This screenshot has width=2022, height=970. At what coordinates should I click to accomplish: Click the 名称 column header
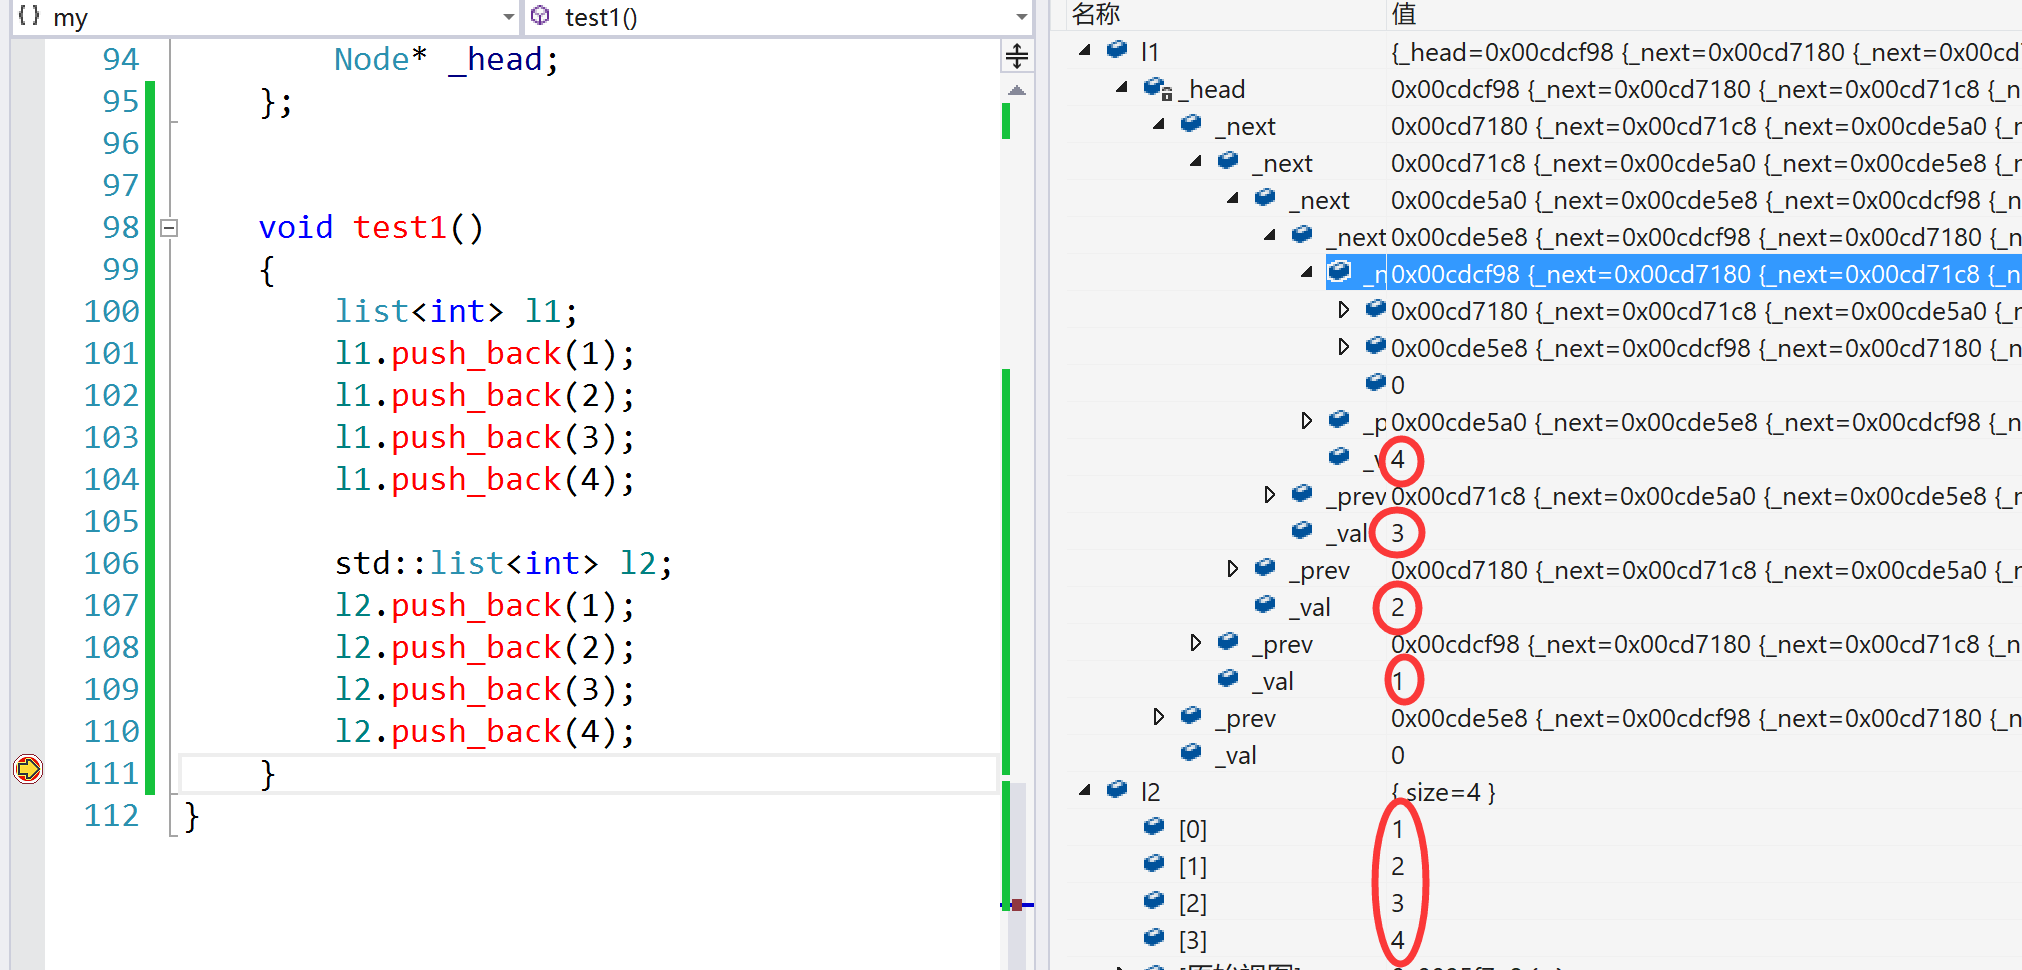(1096, 14)
